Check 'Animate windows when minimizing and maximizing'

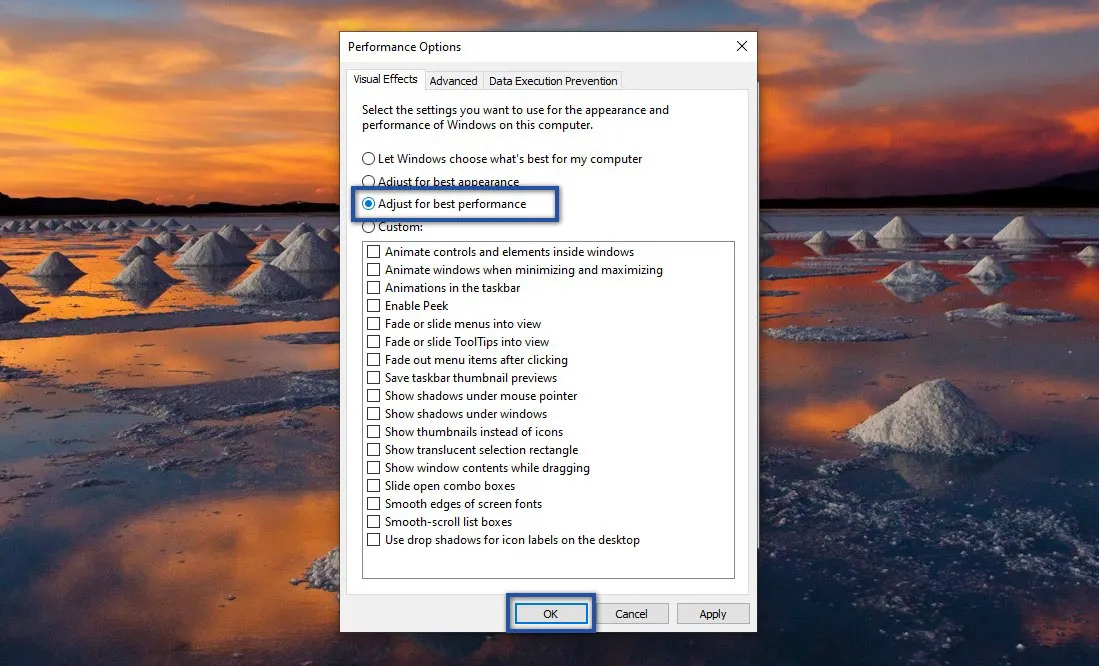click(375, 269)
